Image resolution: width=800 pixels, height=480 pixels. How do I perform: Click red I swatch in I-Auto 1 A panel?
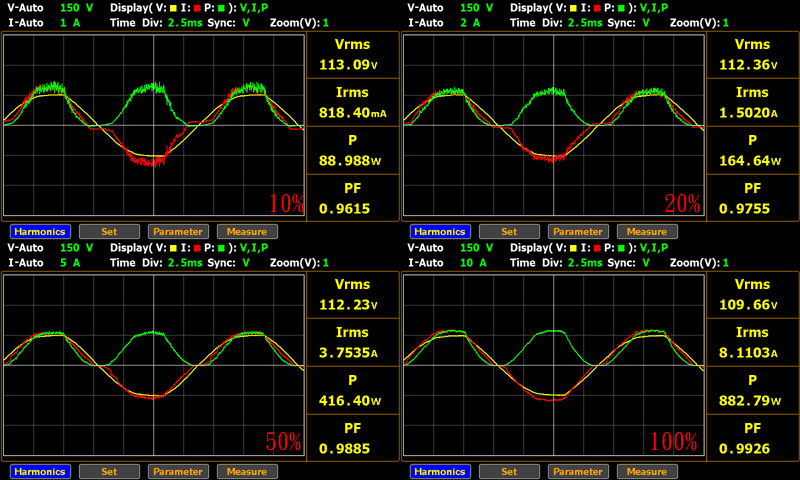tap(197, 8)
